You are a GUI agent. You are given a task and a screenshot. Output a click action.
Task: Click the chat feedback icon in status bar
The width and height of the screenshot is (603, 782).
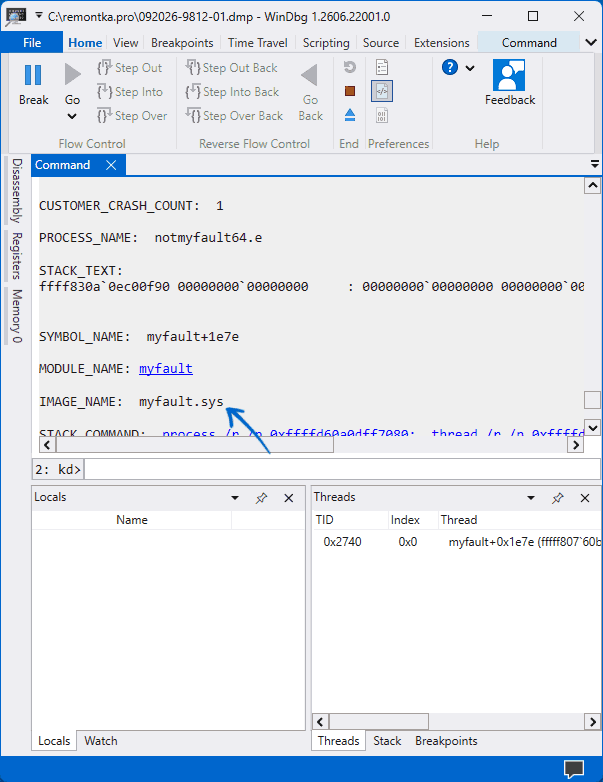[573, 769]
